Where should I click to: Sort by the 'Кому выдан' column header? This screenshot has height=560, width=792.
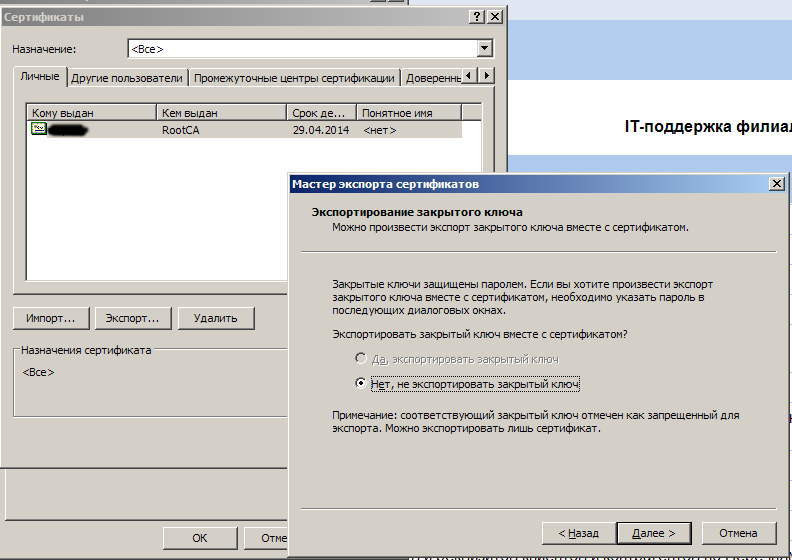point(91,113)
